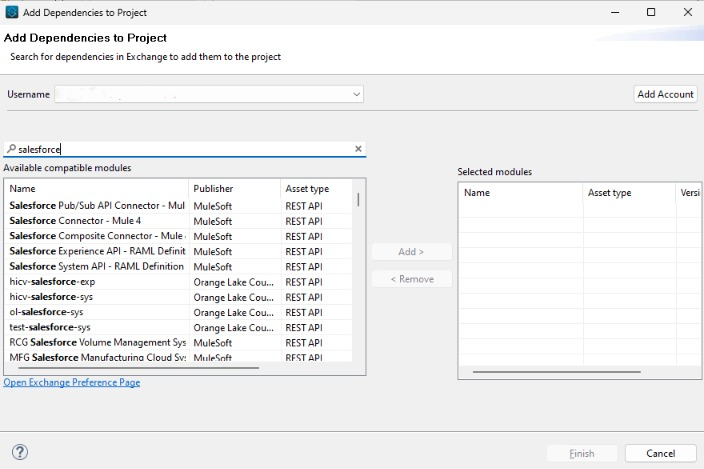Screen dimensions: 704x469
Task: Click the Cancel button
Action: tap(660, 453)
